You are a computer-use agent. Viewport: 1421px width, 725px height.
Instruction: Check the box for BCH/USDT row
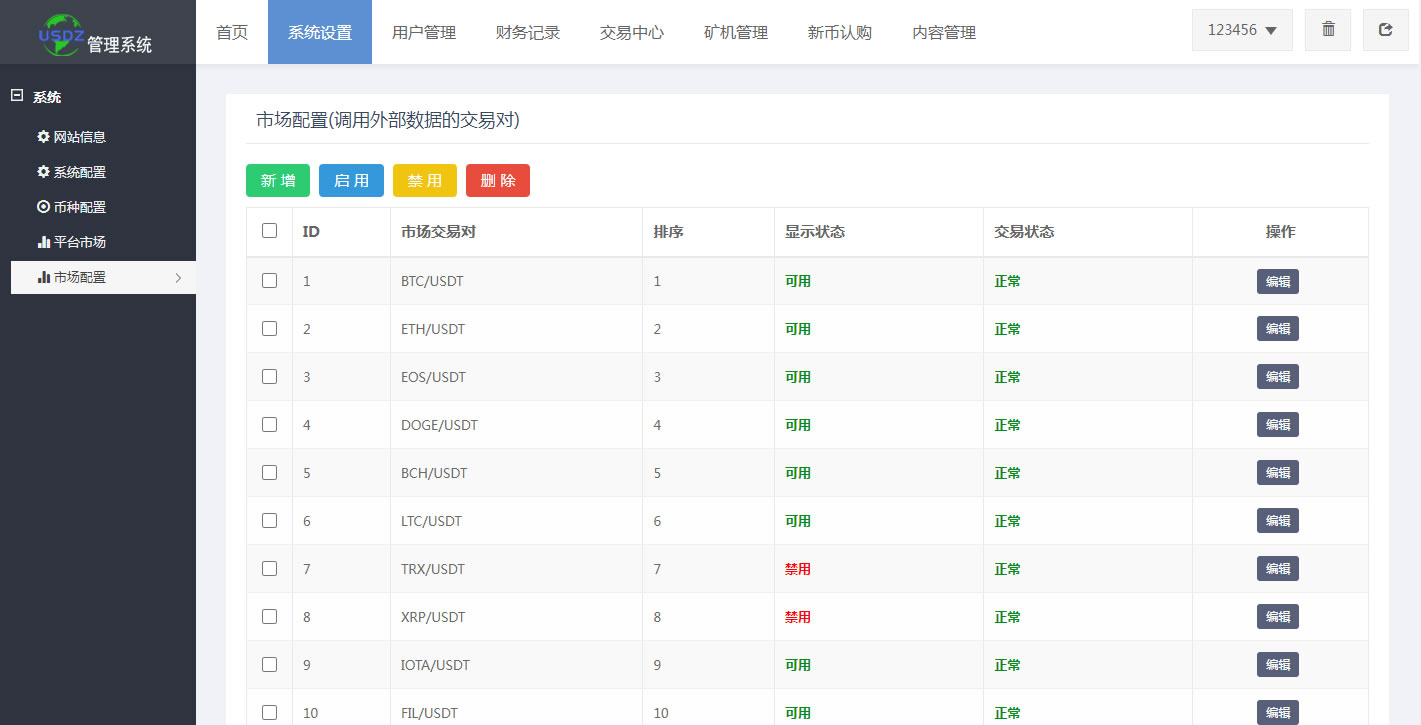coord(269,473)
